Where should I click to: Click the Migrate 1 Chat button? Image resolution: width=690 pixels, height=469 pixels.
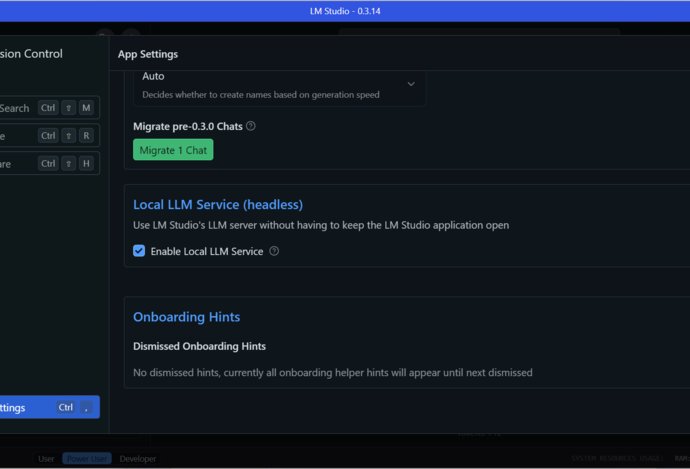[x=173, y=150]
